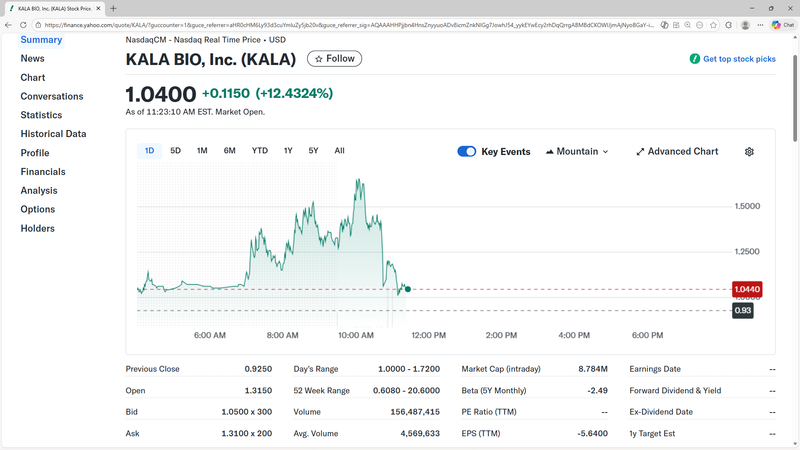800x450 pixels.
Task: Go to Analysis section
Action: click(x=39, y=191)
